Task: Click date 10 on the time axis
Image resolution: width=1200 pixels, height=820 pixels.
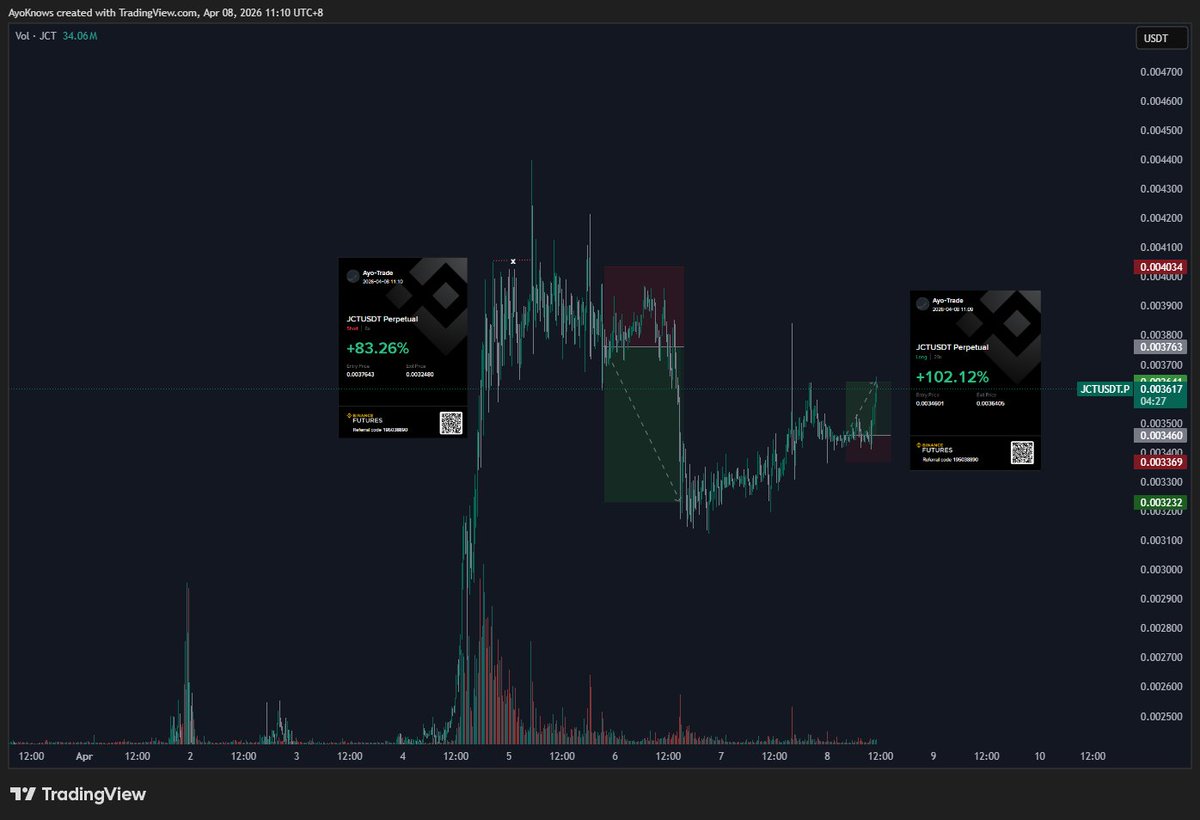Action: coord(1040,757)
